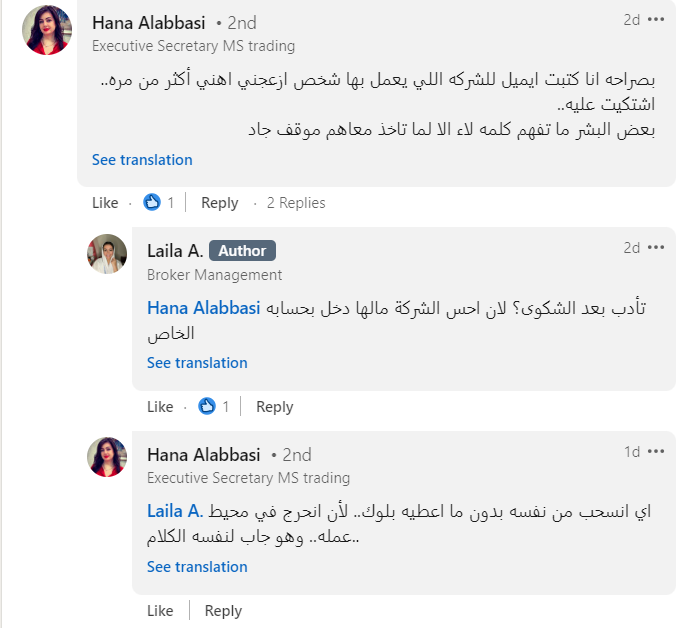Click like reaction icon under Laila's reply
This screenshot has width=677, height=628.
click(207, 406)
